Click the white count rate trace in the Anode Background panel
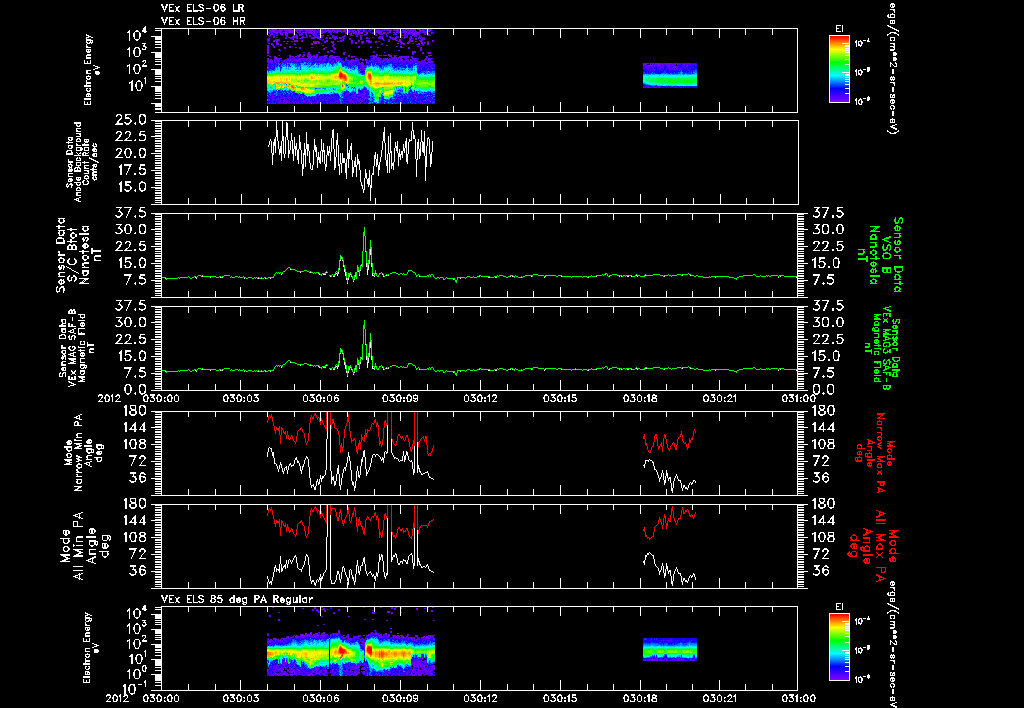The width and height of the screenshot is (1024, 708). click(351, 157)
